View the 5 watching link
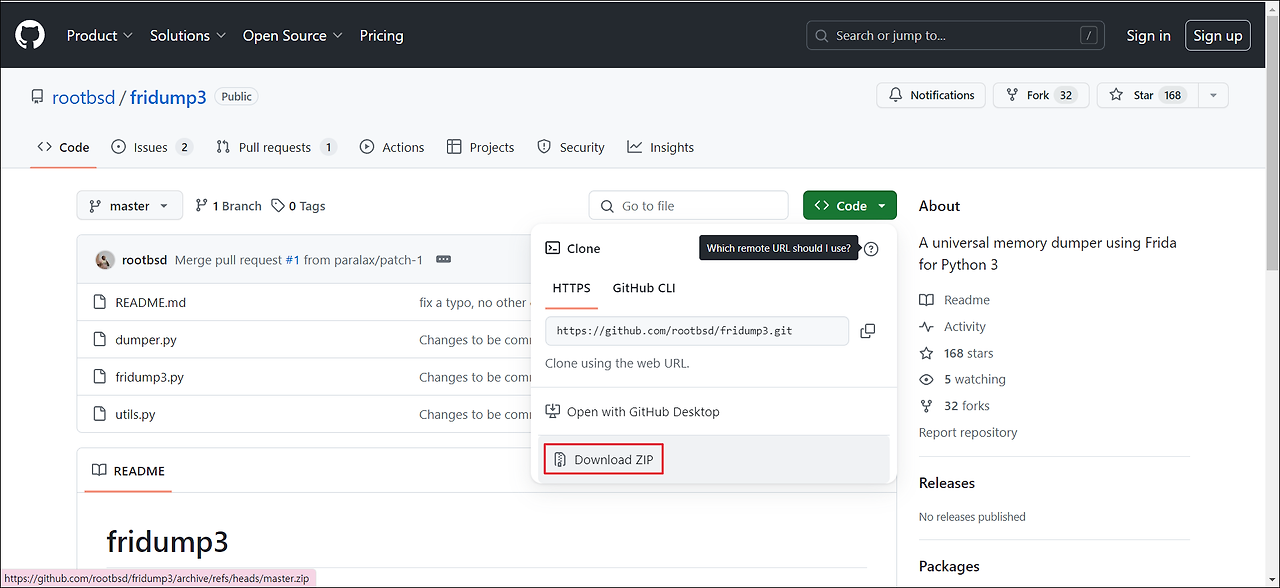Image resolution: width=1280 pixels, height=588 pixels. [962, 379]
